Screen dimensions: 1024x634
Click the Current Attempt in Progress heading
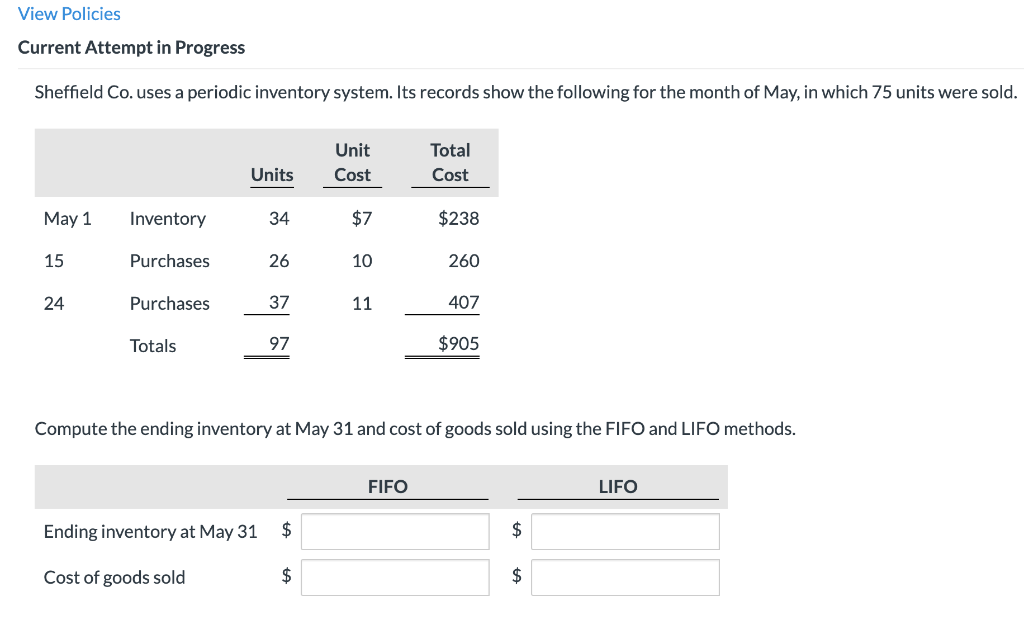[x=131, y=48]
